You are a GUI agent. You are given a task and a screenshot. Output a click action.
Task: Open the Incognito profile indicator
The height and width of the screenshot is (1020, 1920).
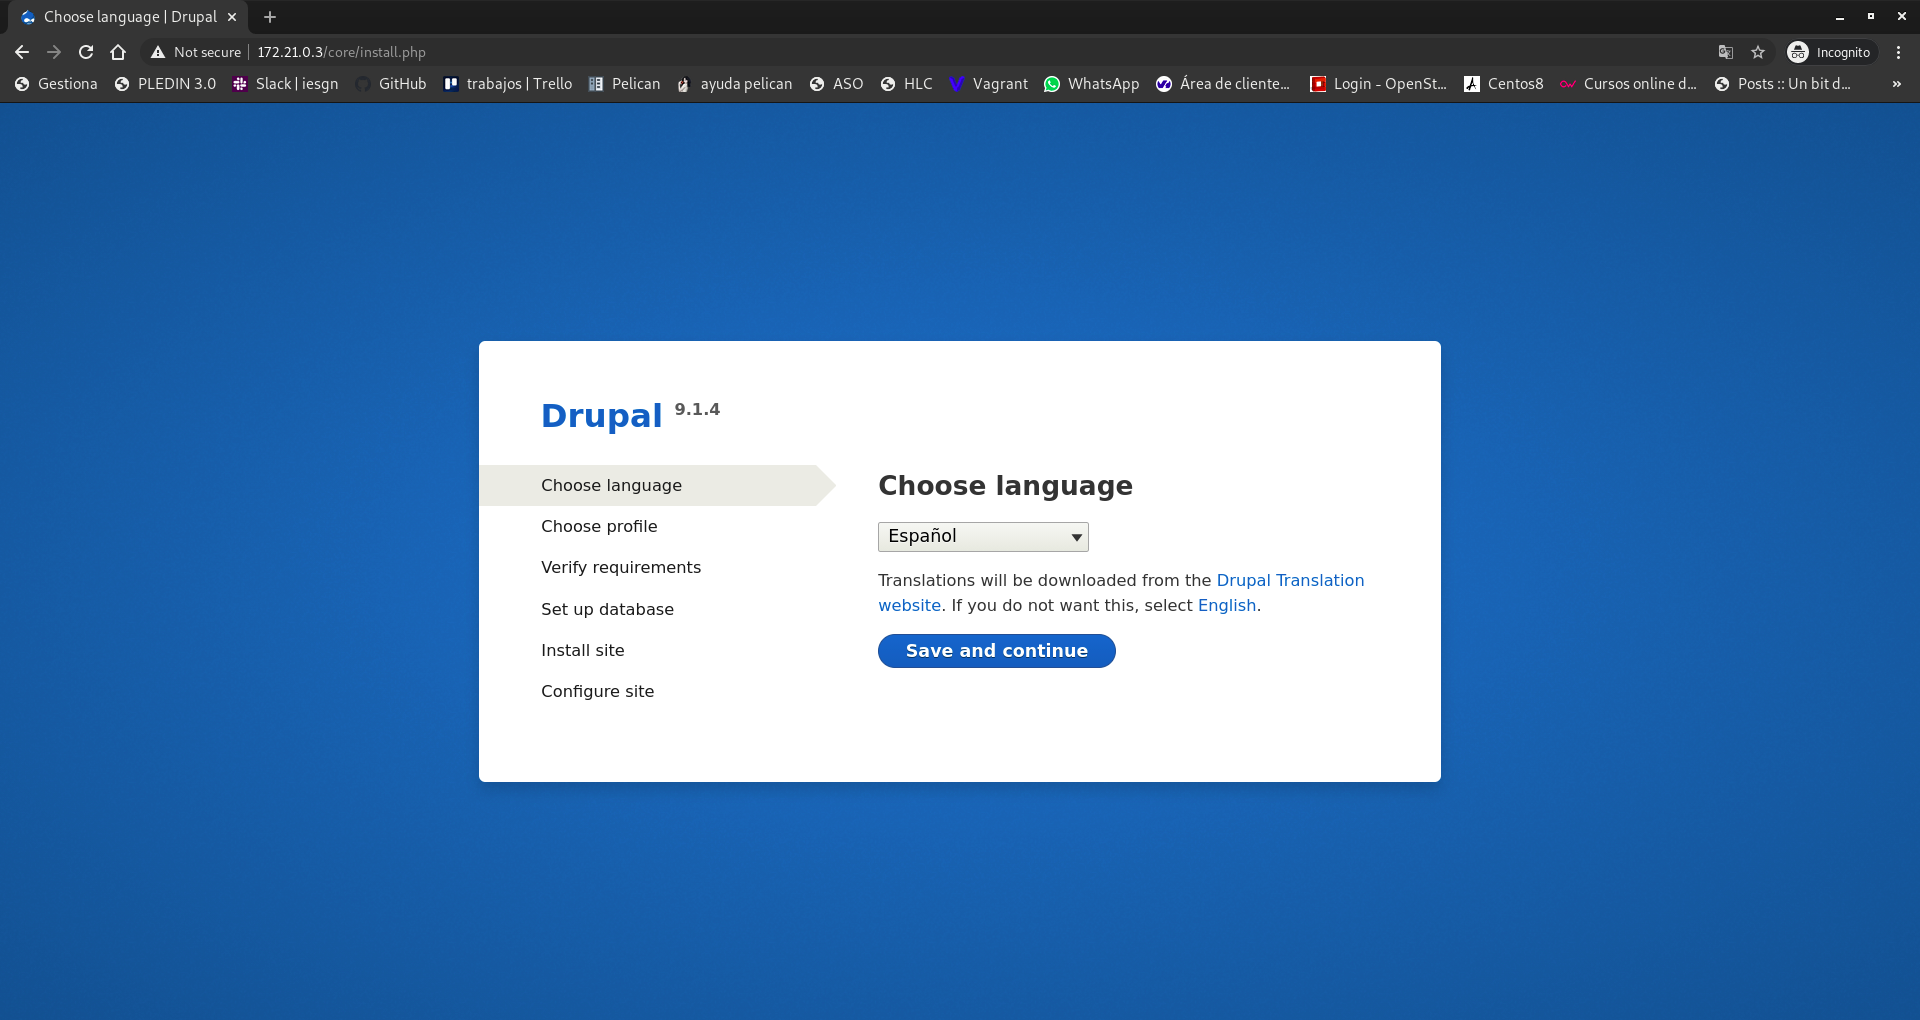point(1830,52)
